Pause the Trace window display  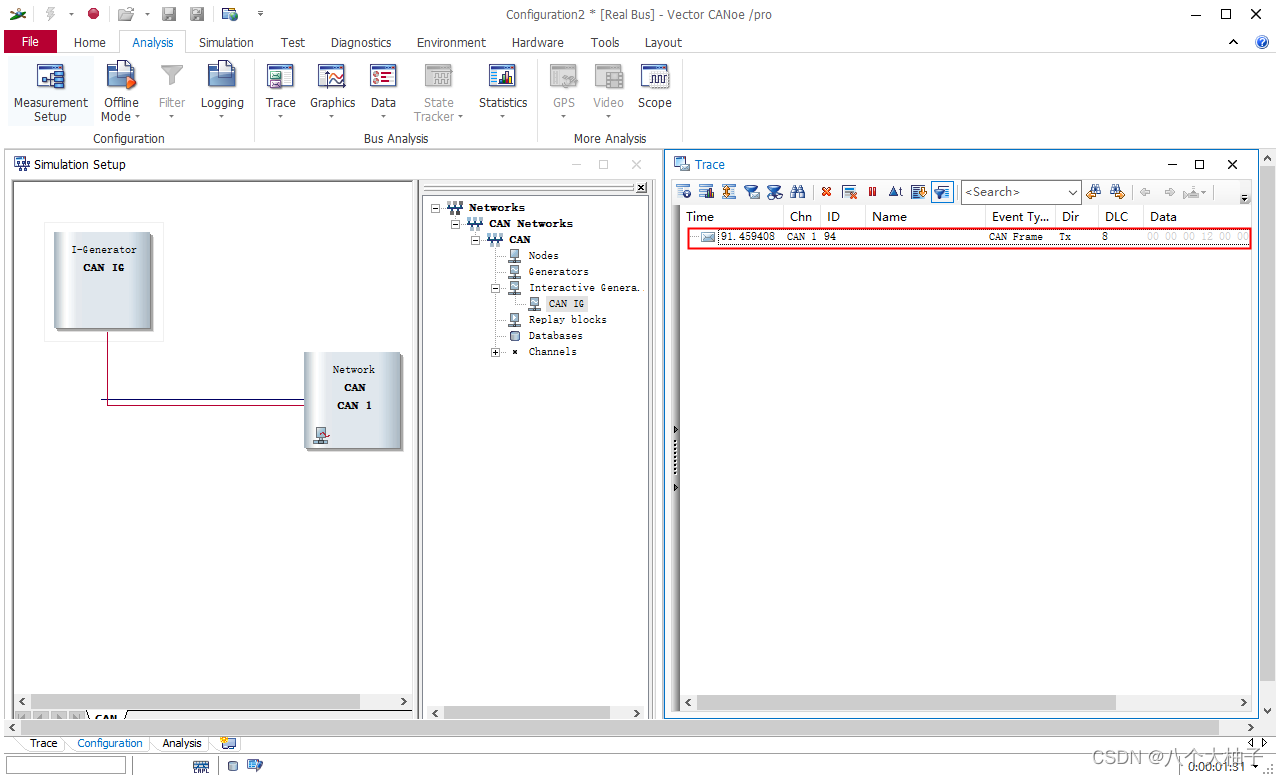point(872,192)
